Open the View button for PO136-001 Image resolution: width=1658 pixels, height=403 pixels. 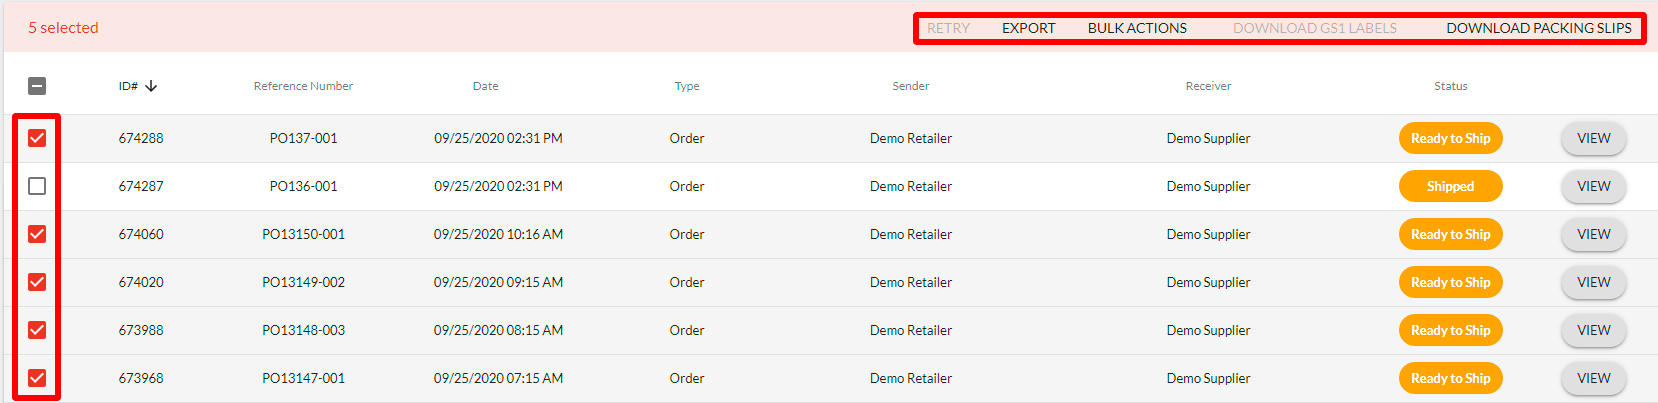1593,186
